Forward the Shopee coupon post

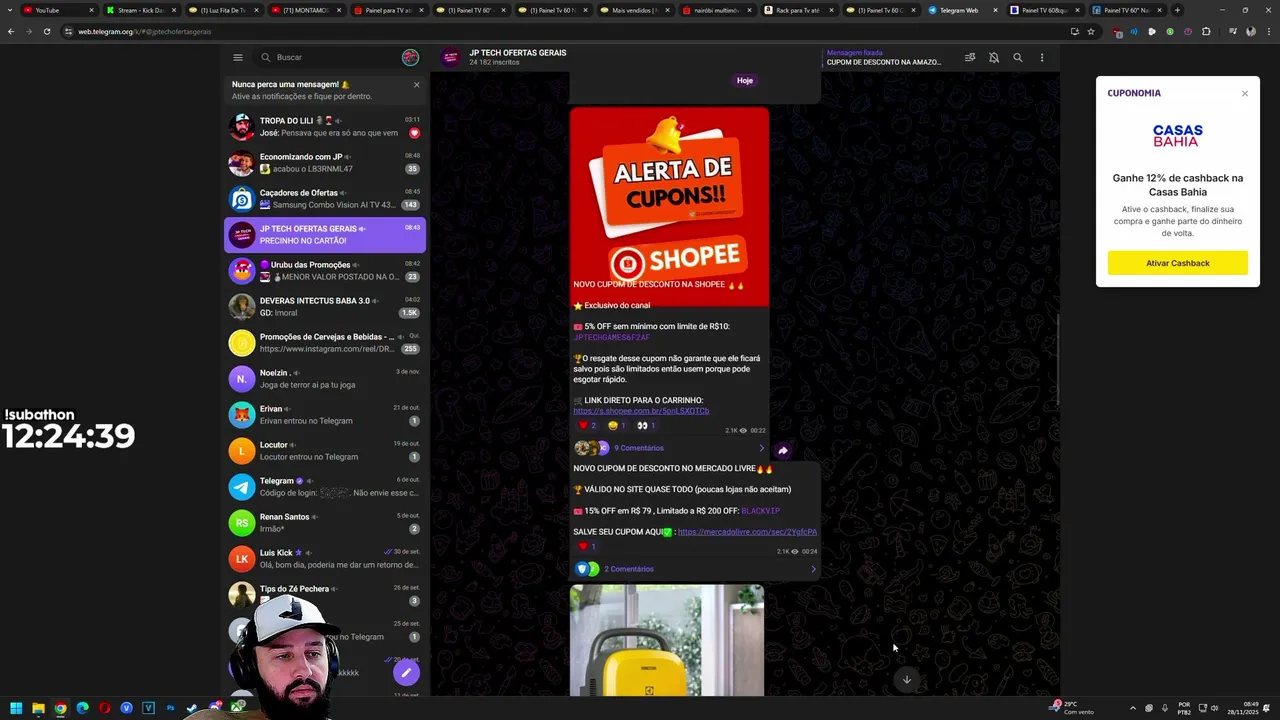[x=783, y=450]
